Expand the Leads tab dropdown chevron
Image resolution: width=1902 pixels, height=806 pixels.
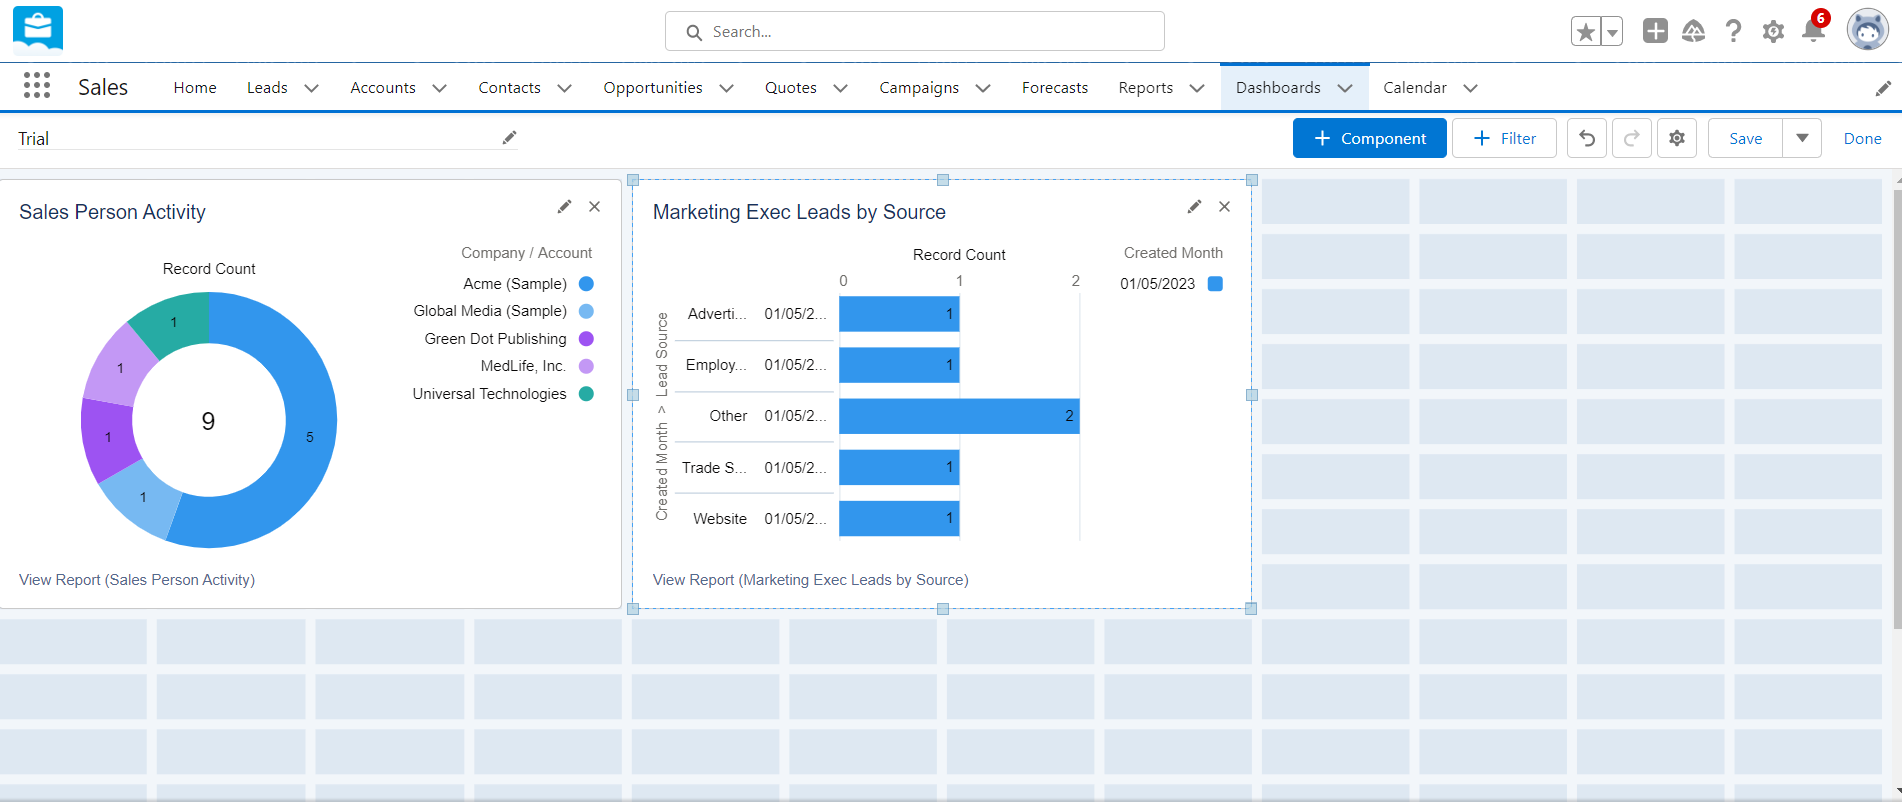(311, 88)
